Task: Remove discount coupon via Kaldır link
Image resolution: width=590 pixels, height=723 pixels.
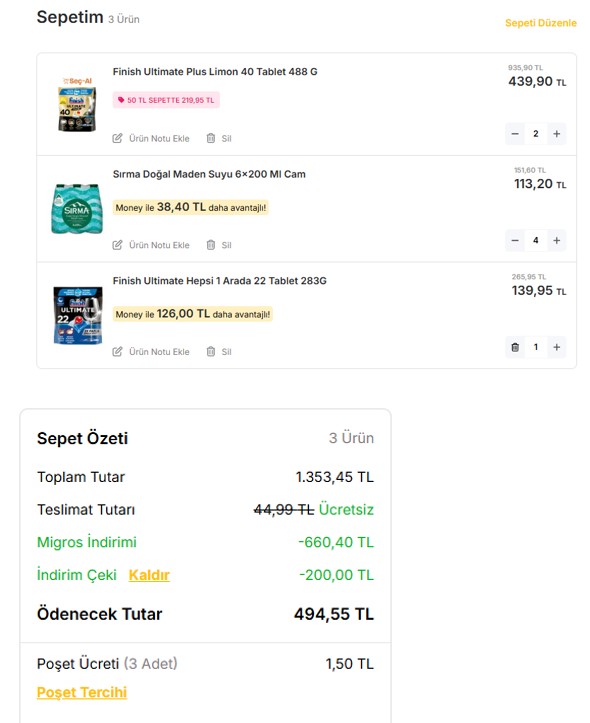Action: pyautogui.click(x=149, y=575)
